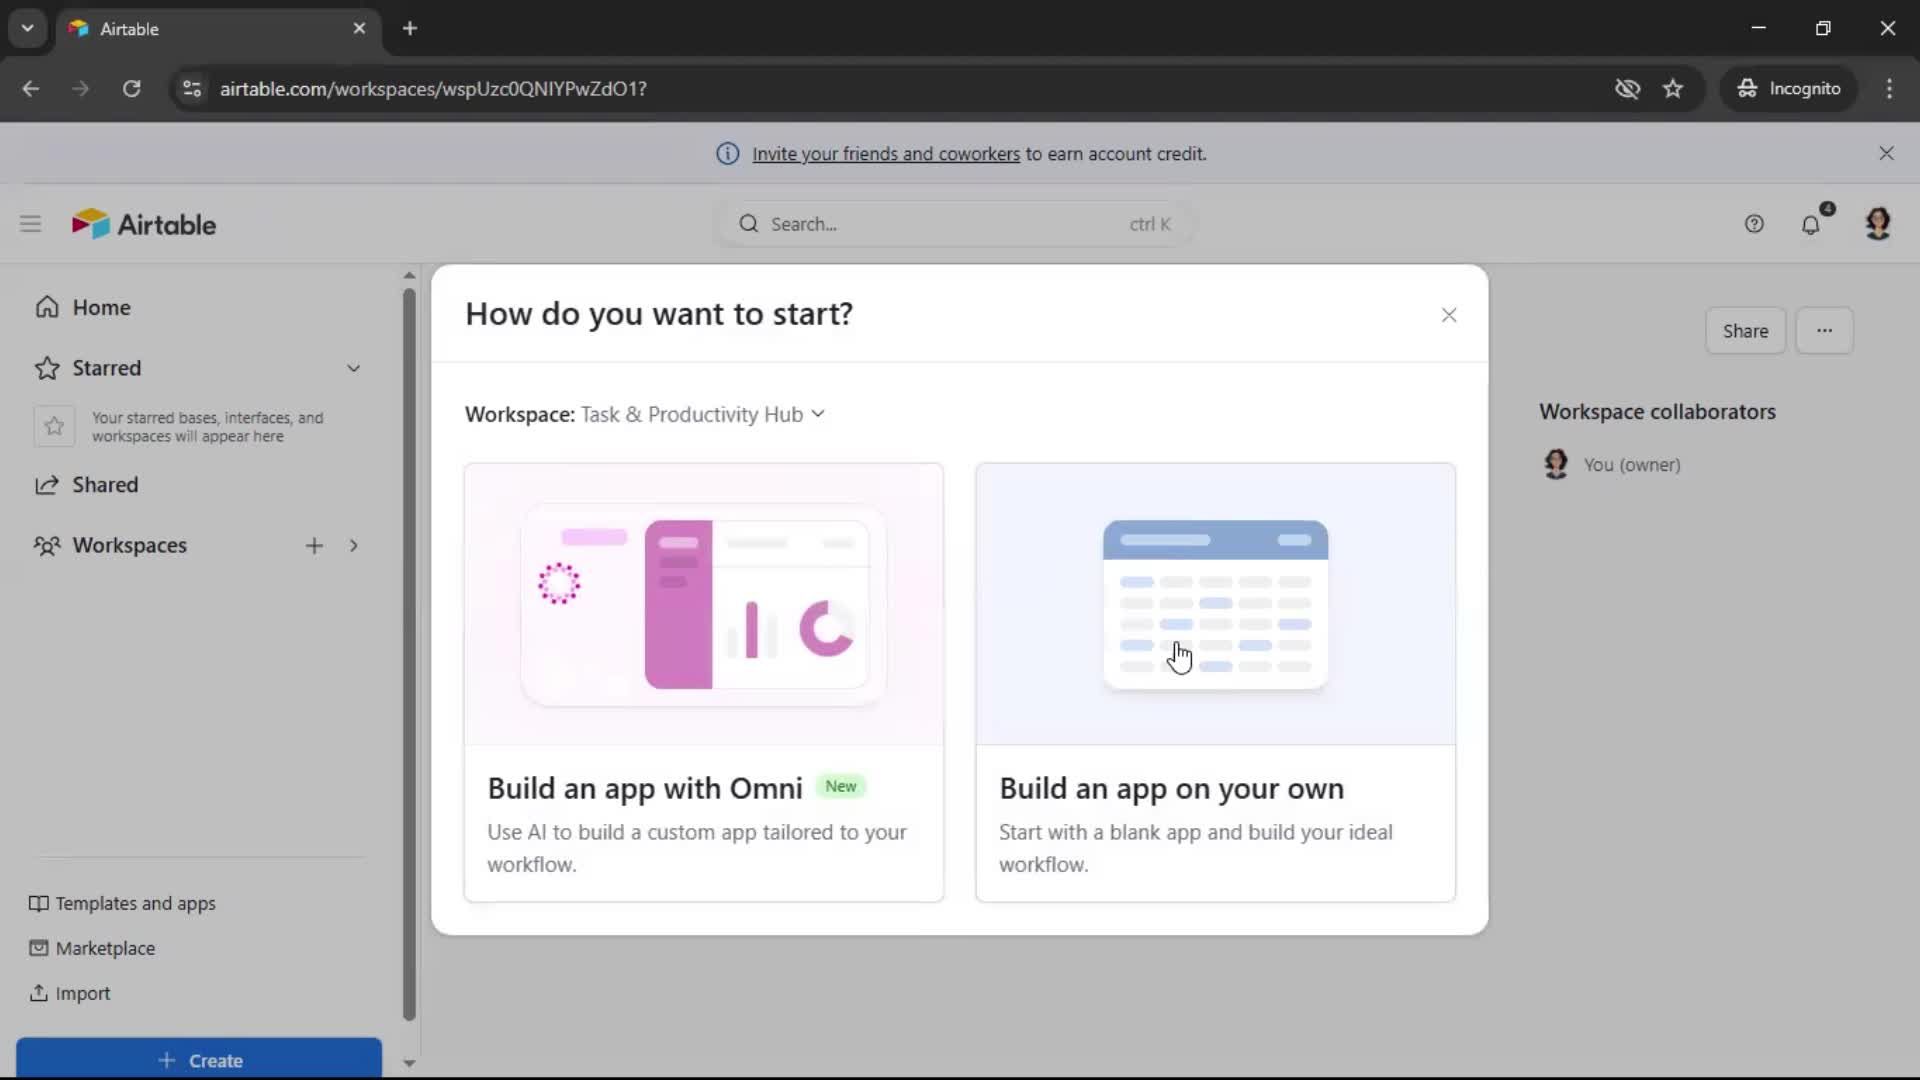Viewport: 1920px width, 1080px height.
Task: Click the Share button
Action: 1745,331
